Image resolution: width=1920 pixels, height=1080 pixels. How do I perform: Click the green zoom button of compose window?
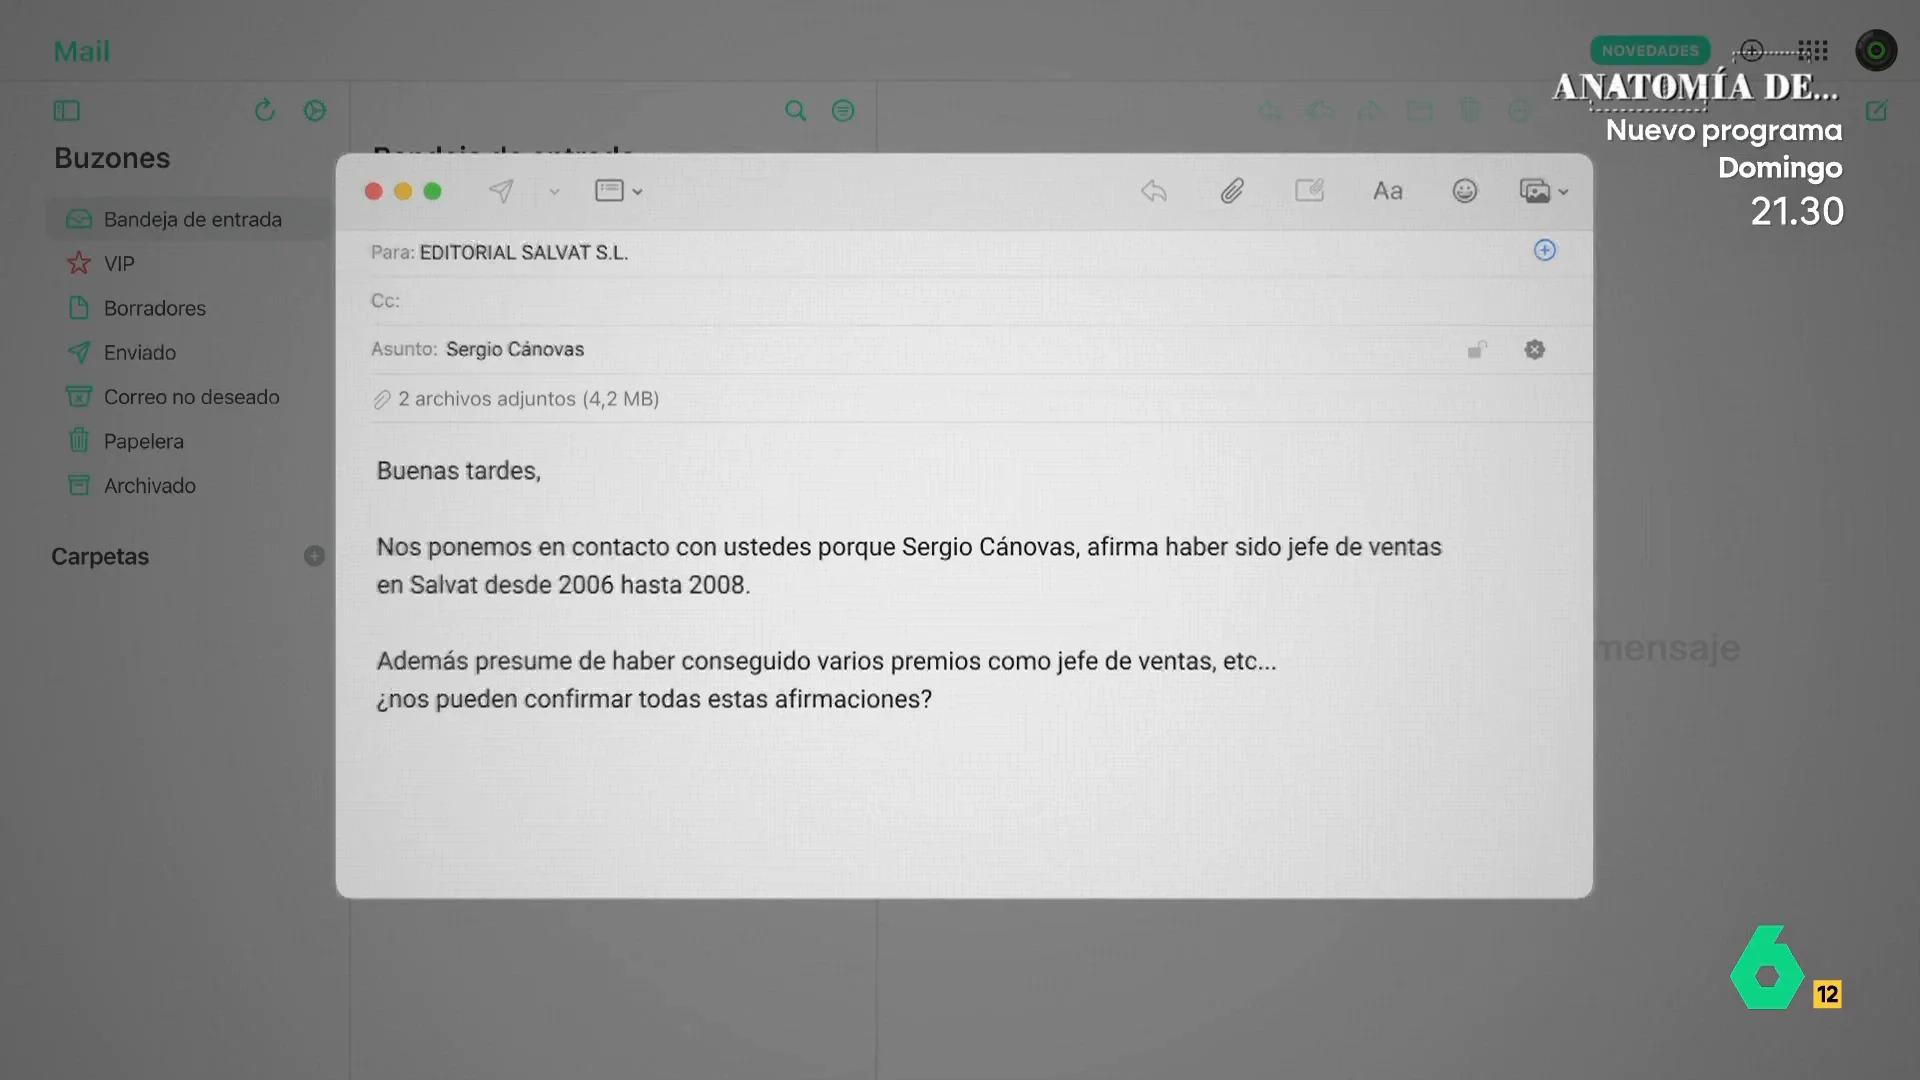coord(432,191)
